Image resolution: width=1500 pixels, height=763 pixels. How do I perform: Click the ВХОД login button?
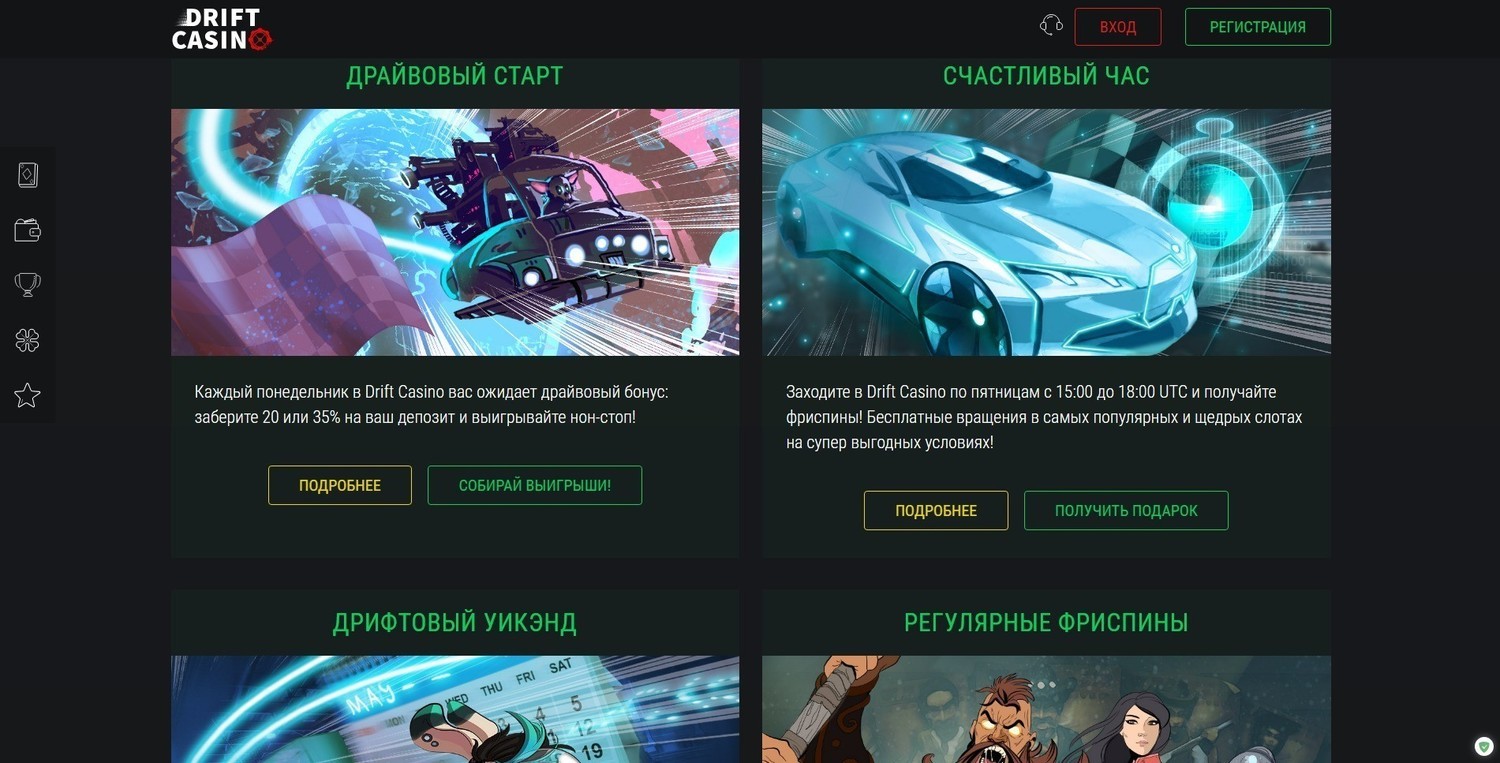(1118, 27)
